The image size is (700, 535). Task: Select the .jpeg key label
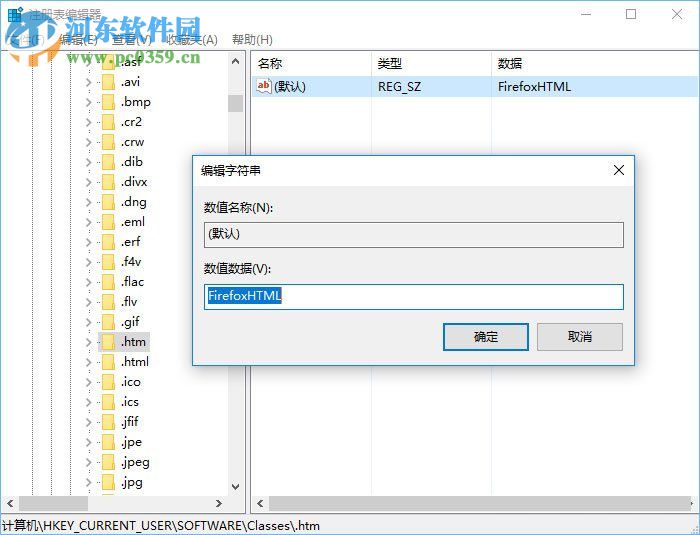135,463
